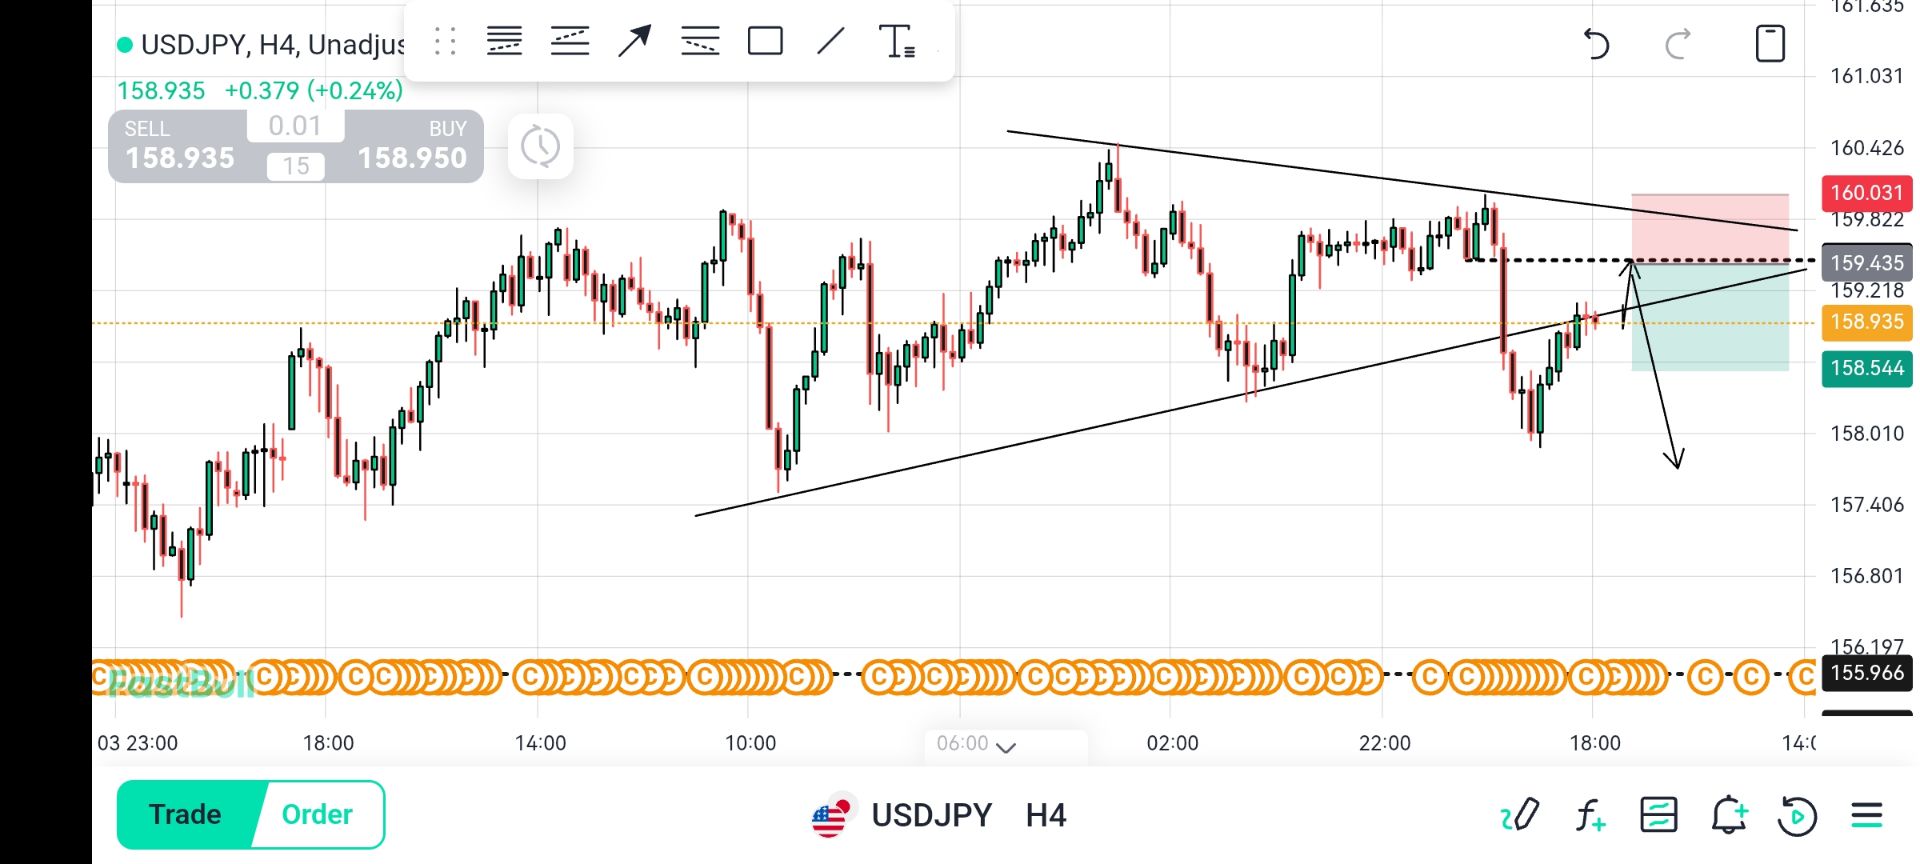Pick the horizontal lines drawing tool

tap(504, 42)
